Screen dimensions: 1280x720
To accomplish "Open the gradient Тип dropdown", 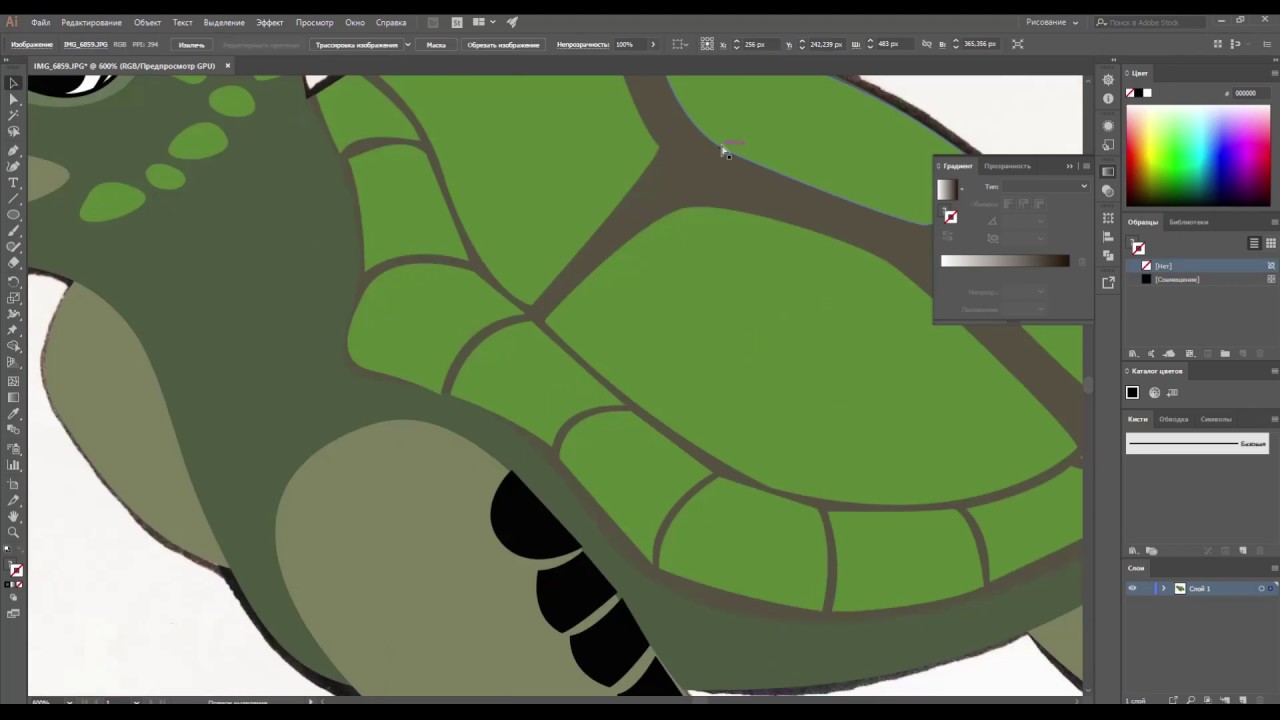I will point(1046,186).
